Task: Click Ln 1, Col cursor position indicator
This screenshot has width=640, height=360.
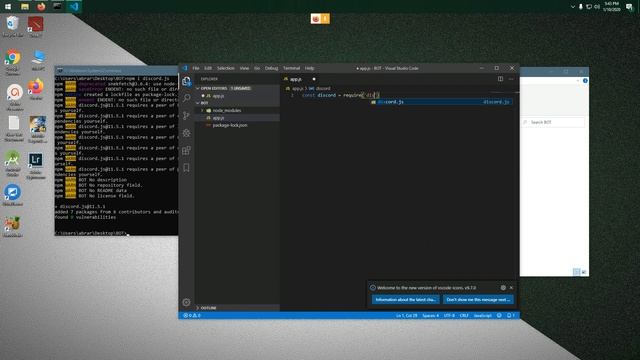Action: click(407, 316)
